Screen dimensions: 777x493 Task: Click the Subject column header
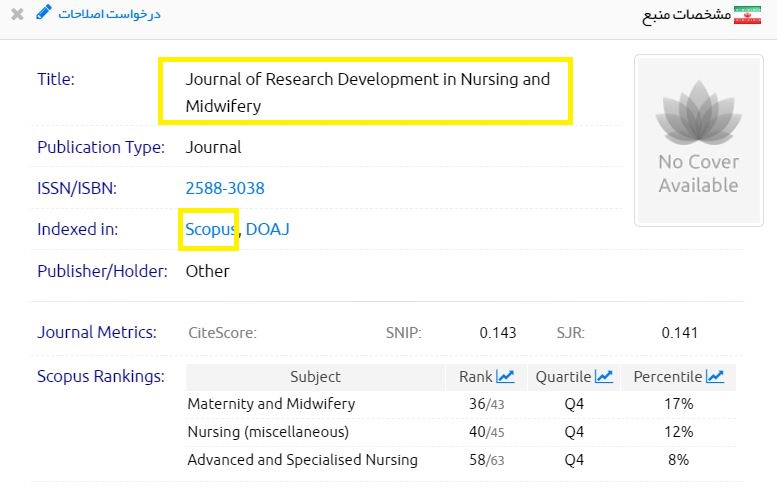tap(315, 377)
